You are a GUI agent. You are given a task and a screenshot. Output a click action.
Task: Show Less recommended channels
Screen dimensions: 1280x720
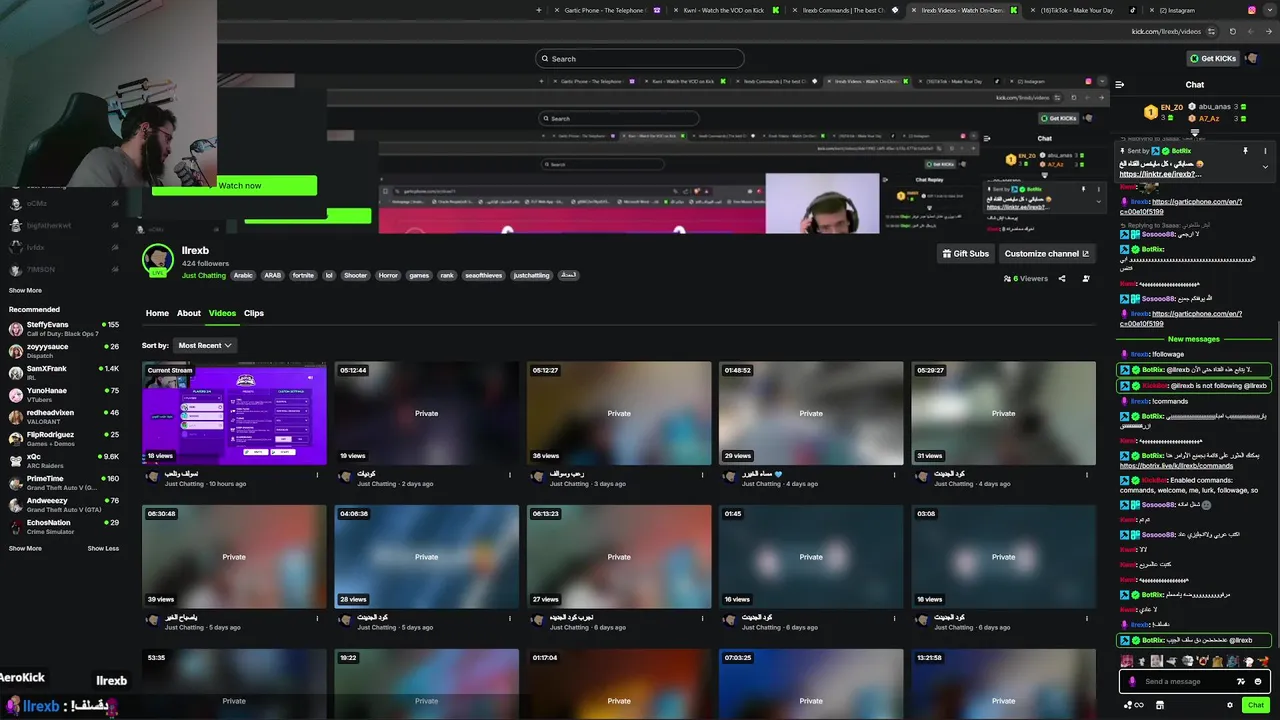click(x=103, y=548)
